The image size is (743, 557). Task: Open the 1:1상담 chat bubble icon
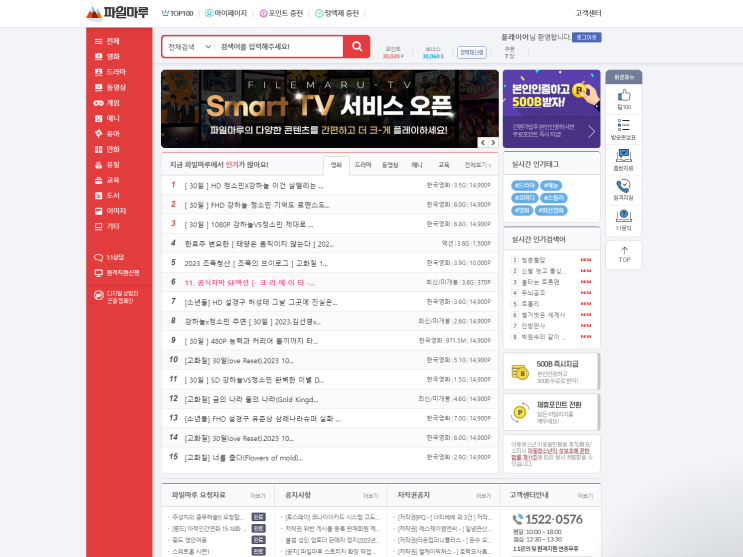coord(99,257)
